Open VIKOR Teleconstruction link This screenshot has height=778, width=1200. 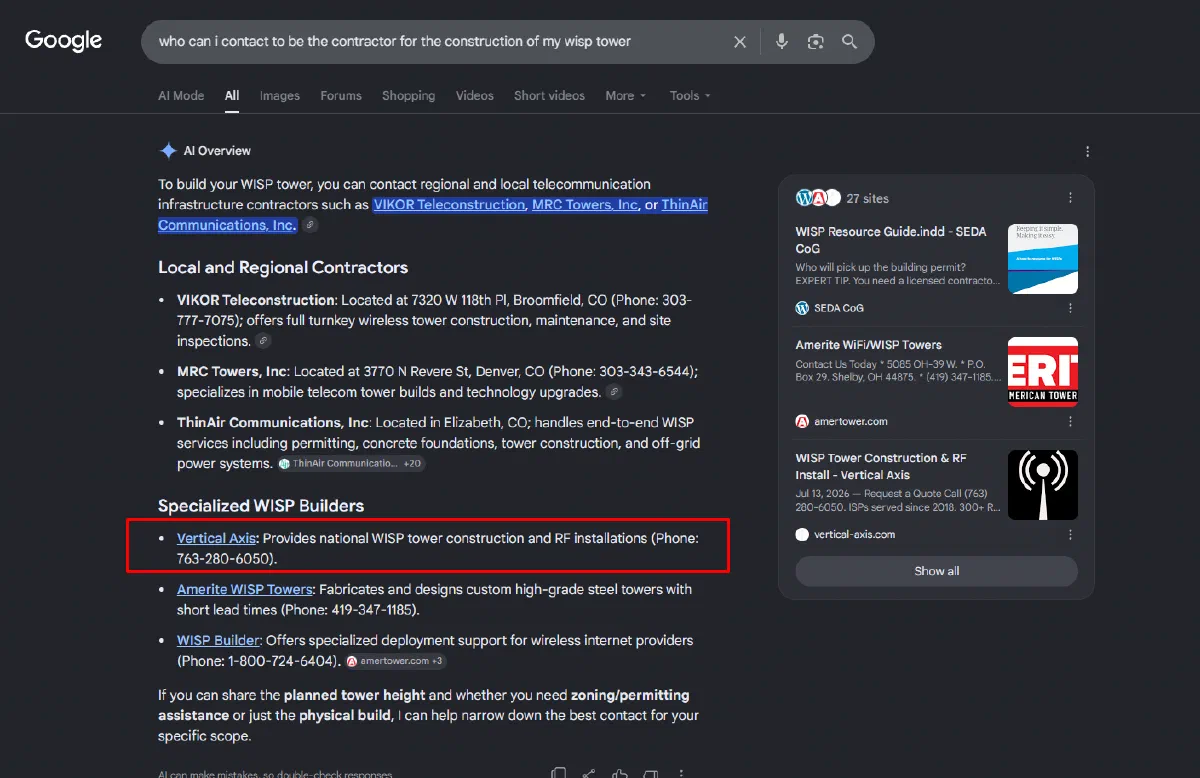(449, 204)
